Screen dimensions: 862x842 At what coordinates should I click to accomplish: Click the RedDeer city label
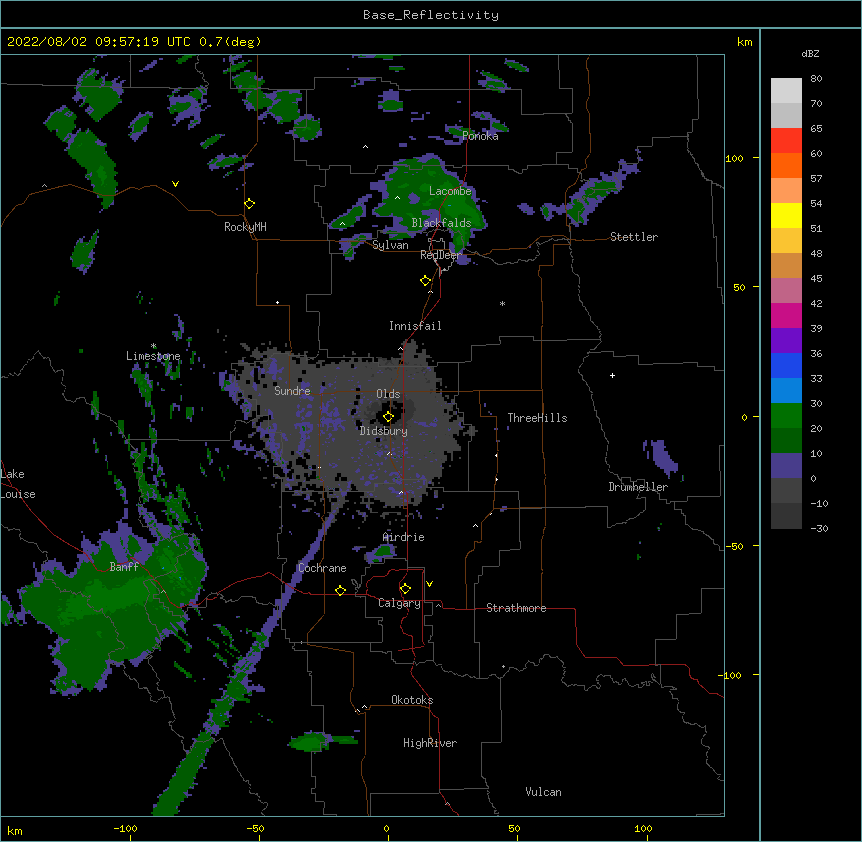(x=440, y=255)
